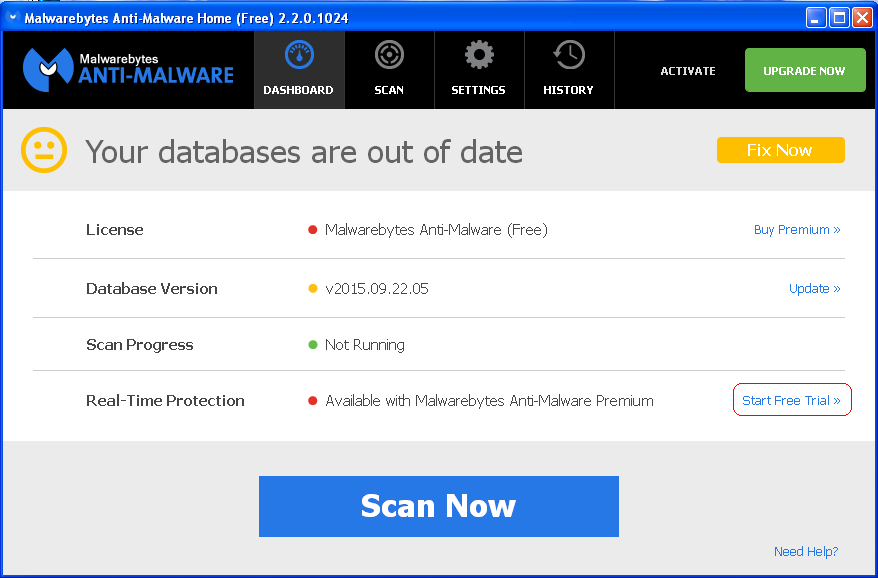Click the red dot beside License status
Viewport: 878px width, 578px height.
pyautogui.click(x=312, y=230)
